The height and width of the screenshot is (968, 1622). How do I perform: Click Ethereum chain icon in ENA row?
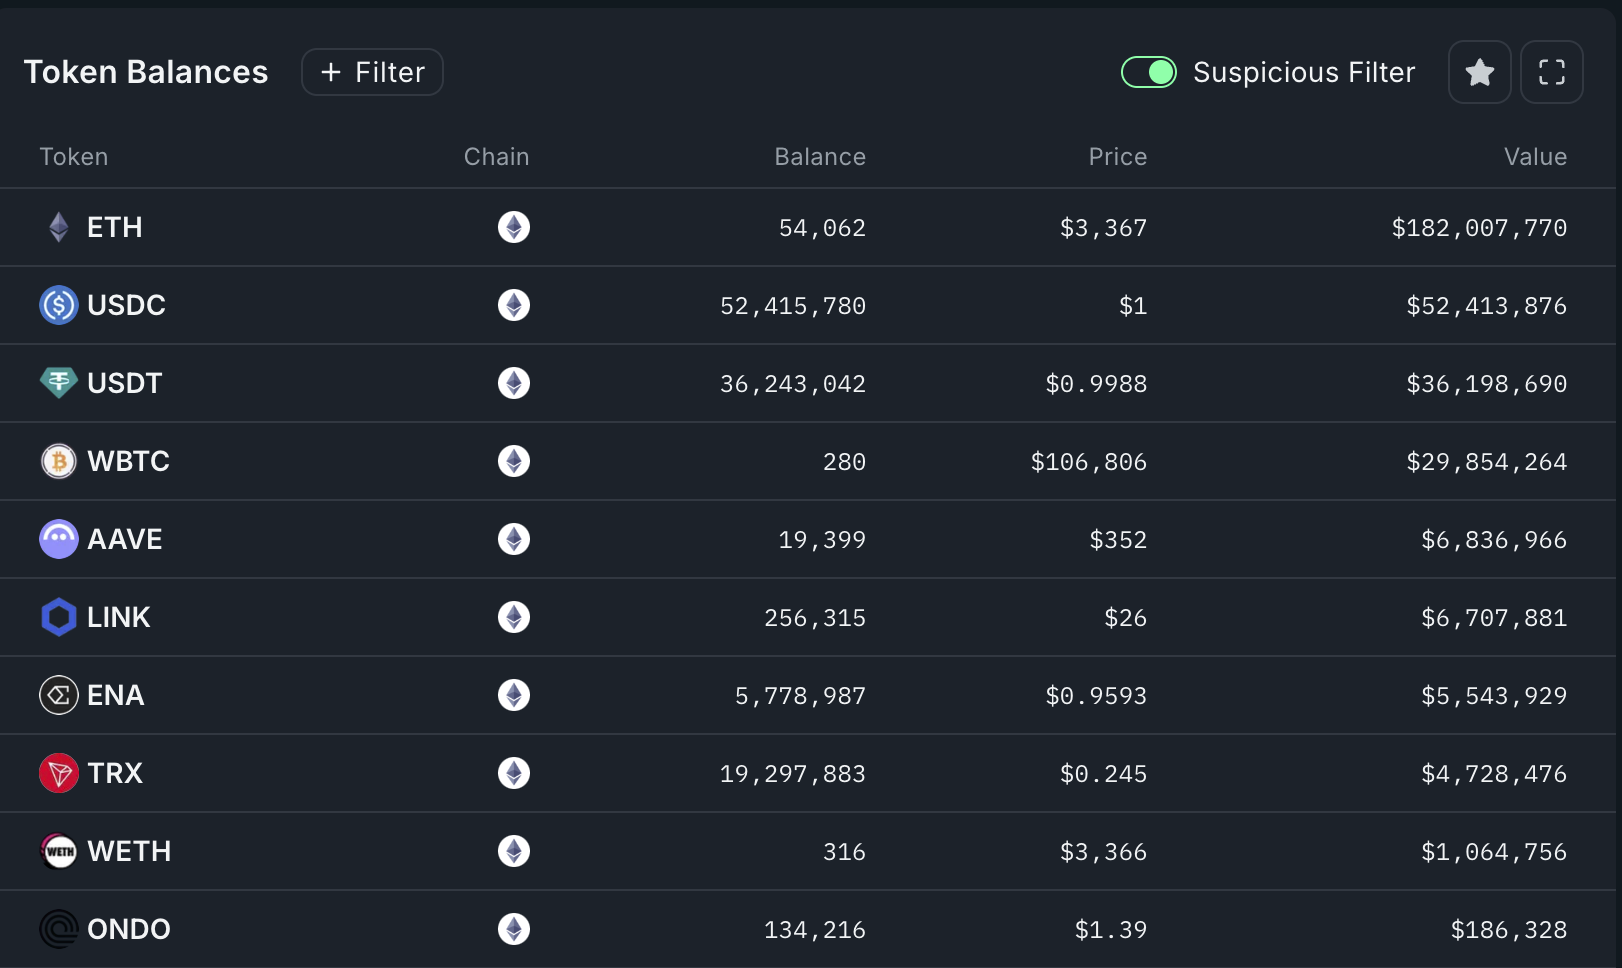(x=514, y=695)
